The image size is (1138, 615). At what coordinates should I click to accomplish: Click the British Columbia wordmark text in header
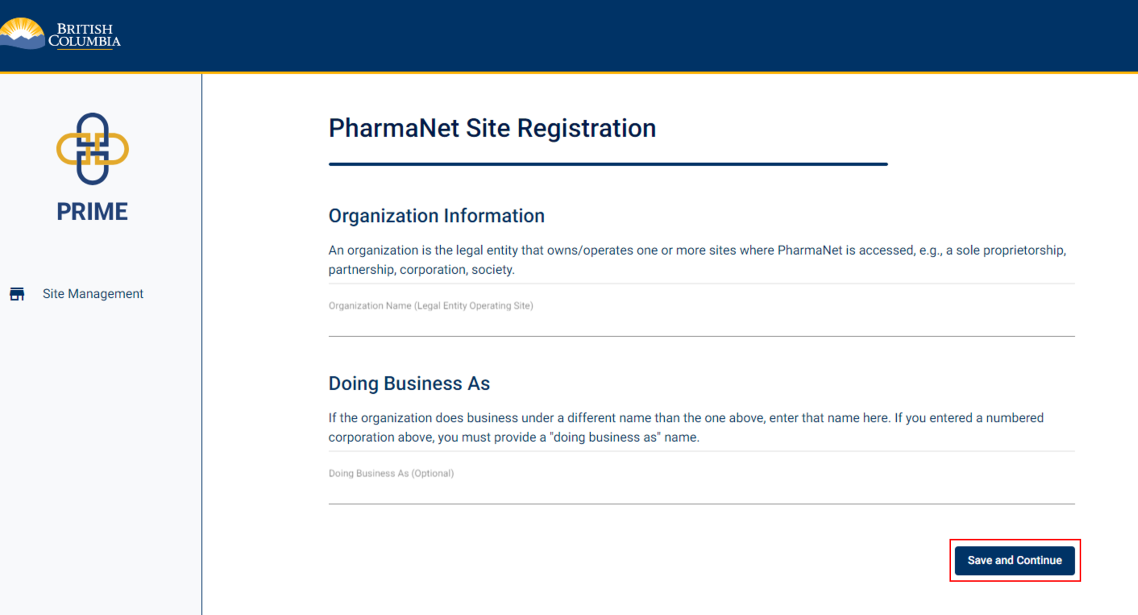point(91,35)
